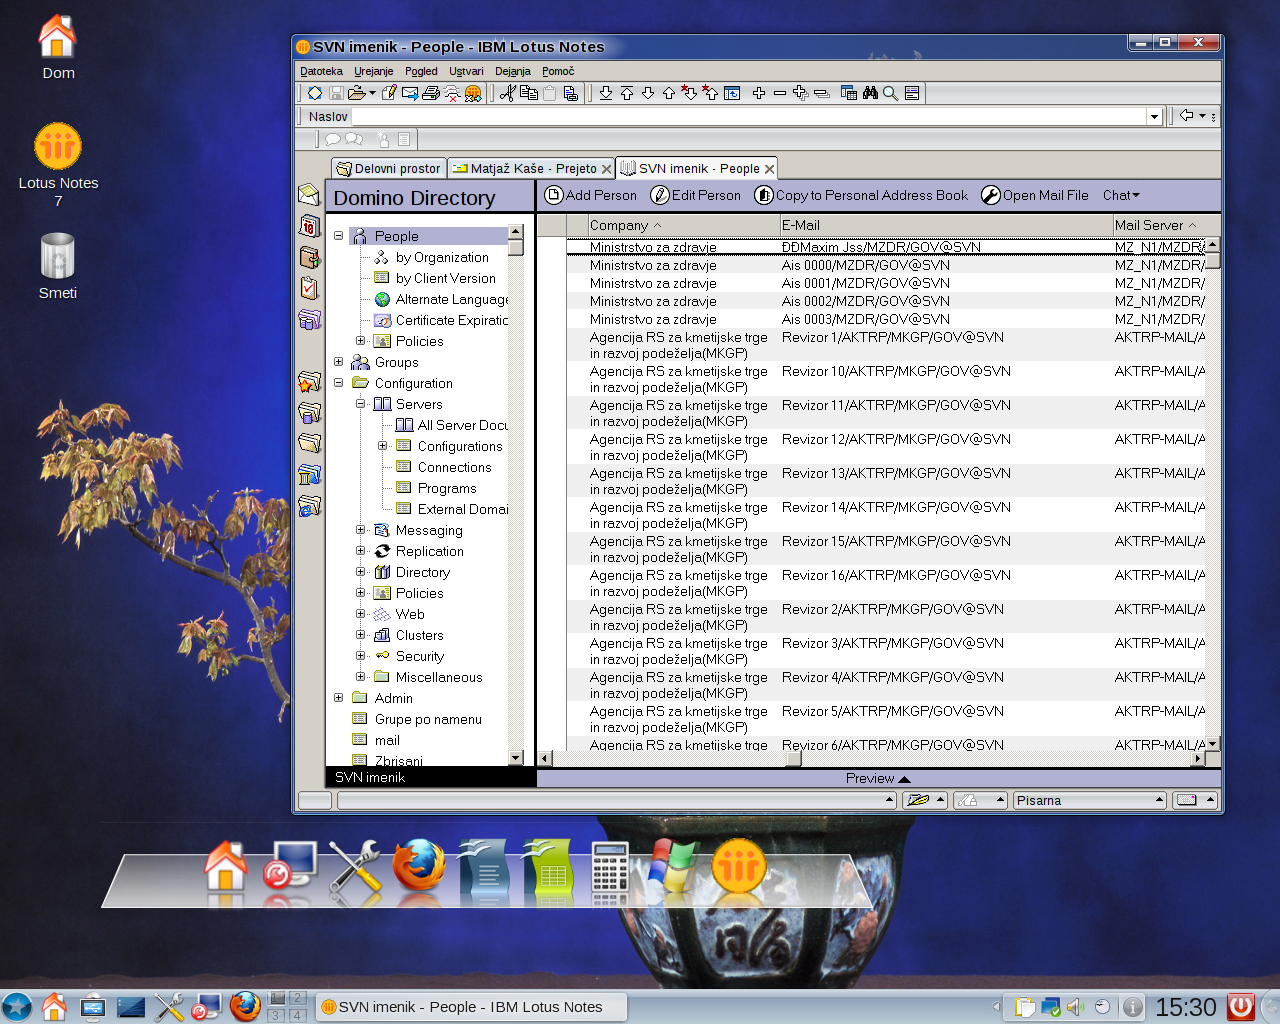Click in the Naslov address field
This screenshot has width=1280, height=1024.
coord(750,117)
